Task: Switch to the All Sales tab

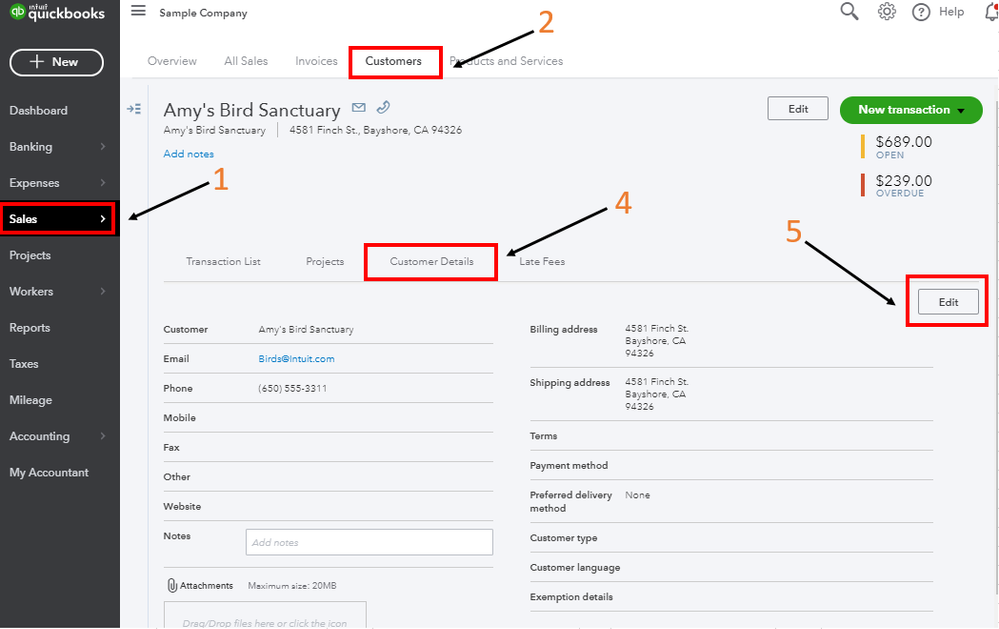Action: pyautogui.click(x=246, y=61)
